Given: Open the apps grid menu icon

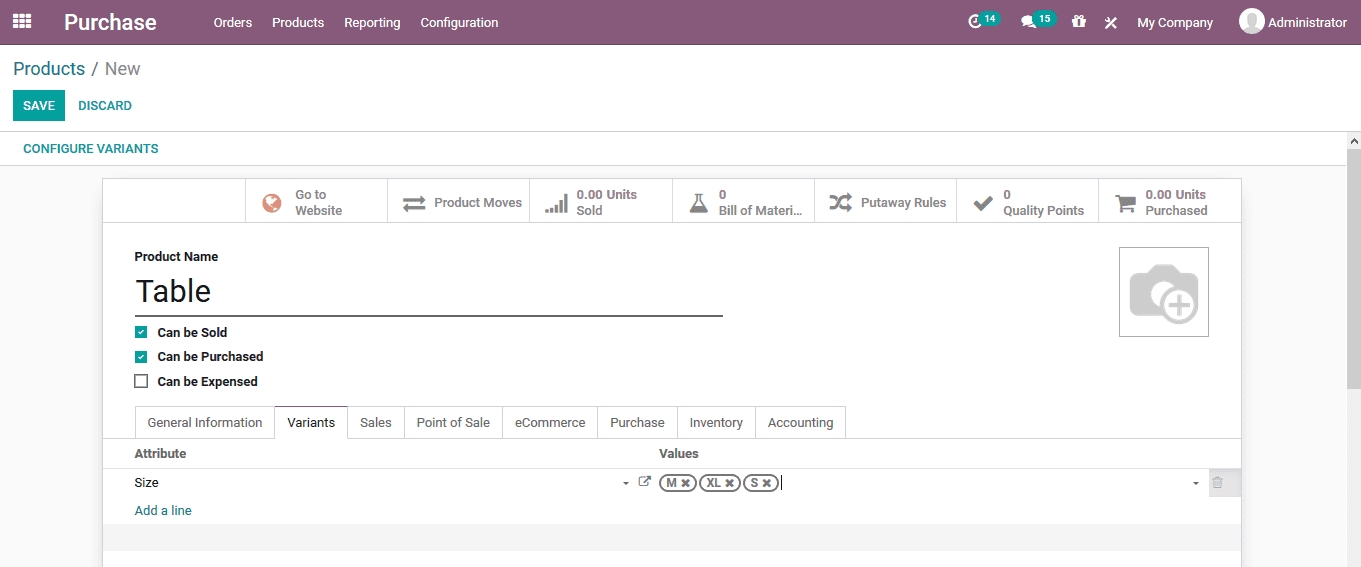Looking at the screenshot, I should point(22,22).
